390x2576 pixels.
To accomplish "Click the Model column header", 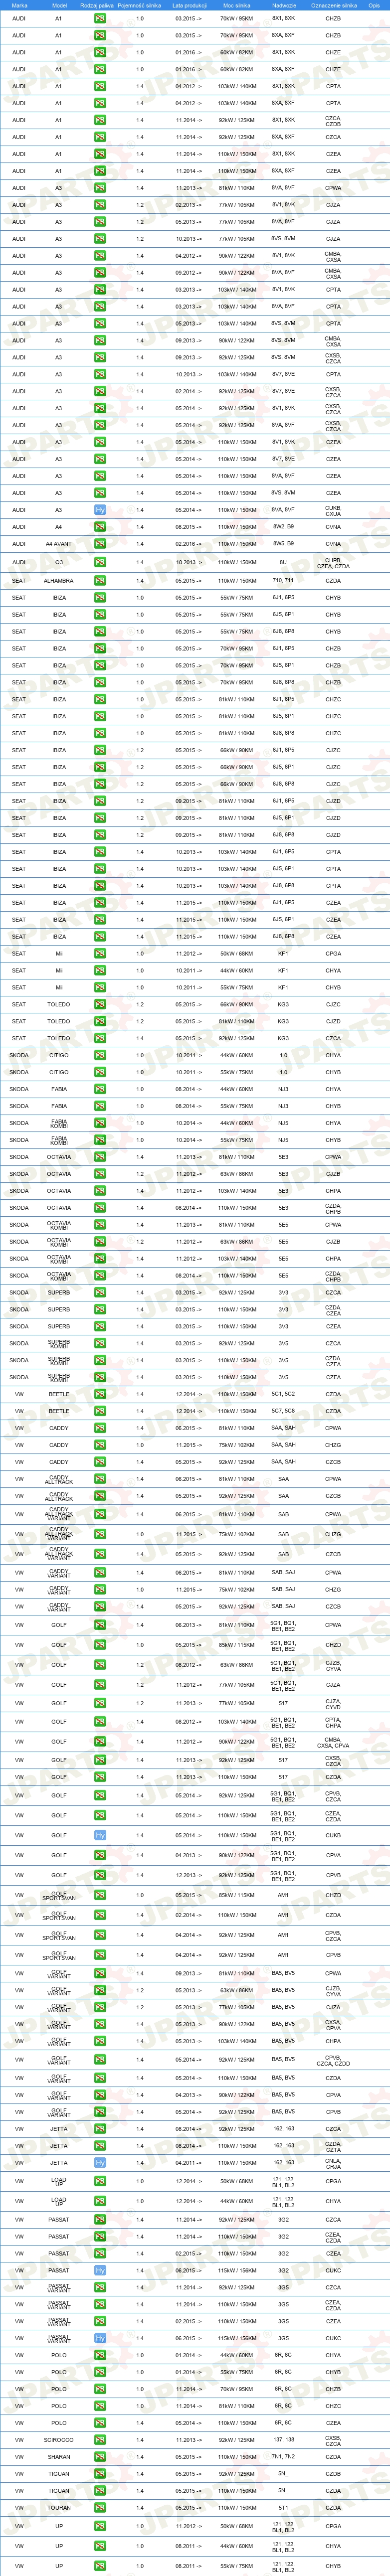I will 59,5.
